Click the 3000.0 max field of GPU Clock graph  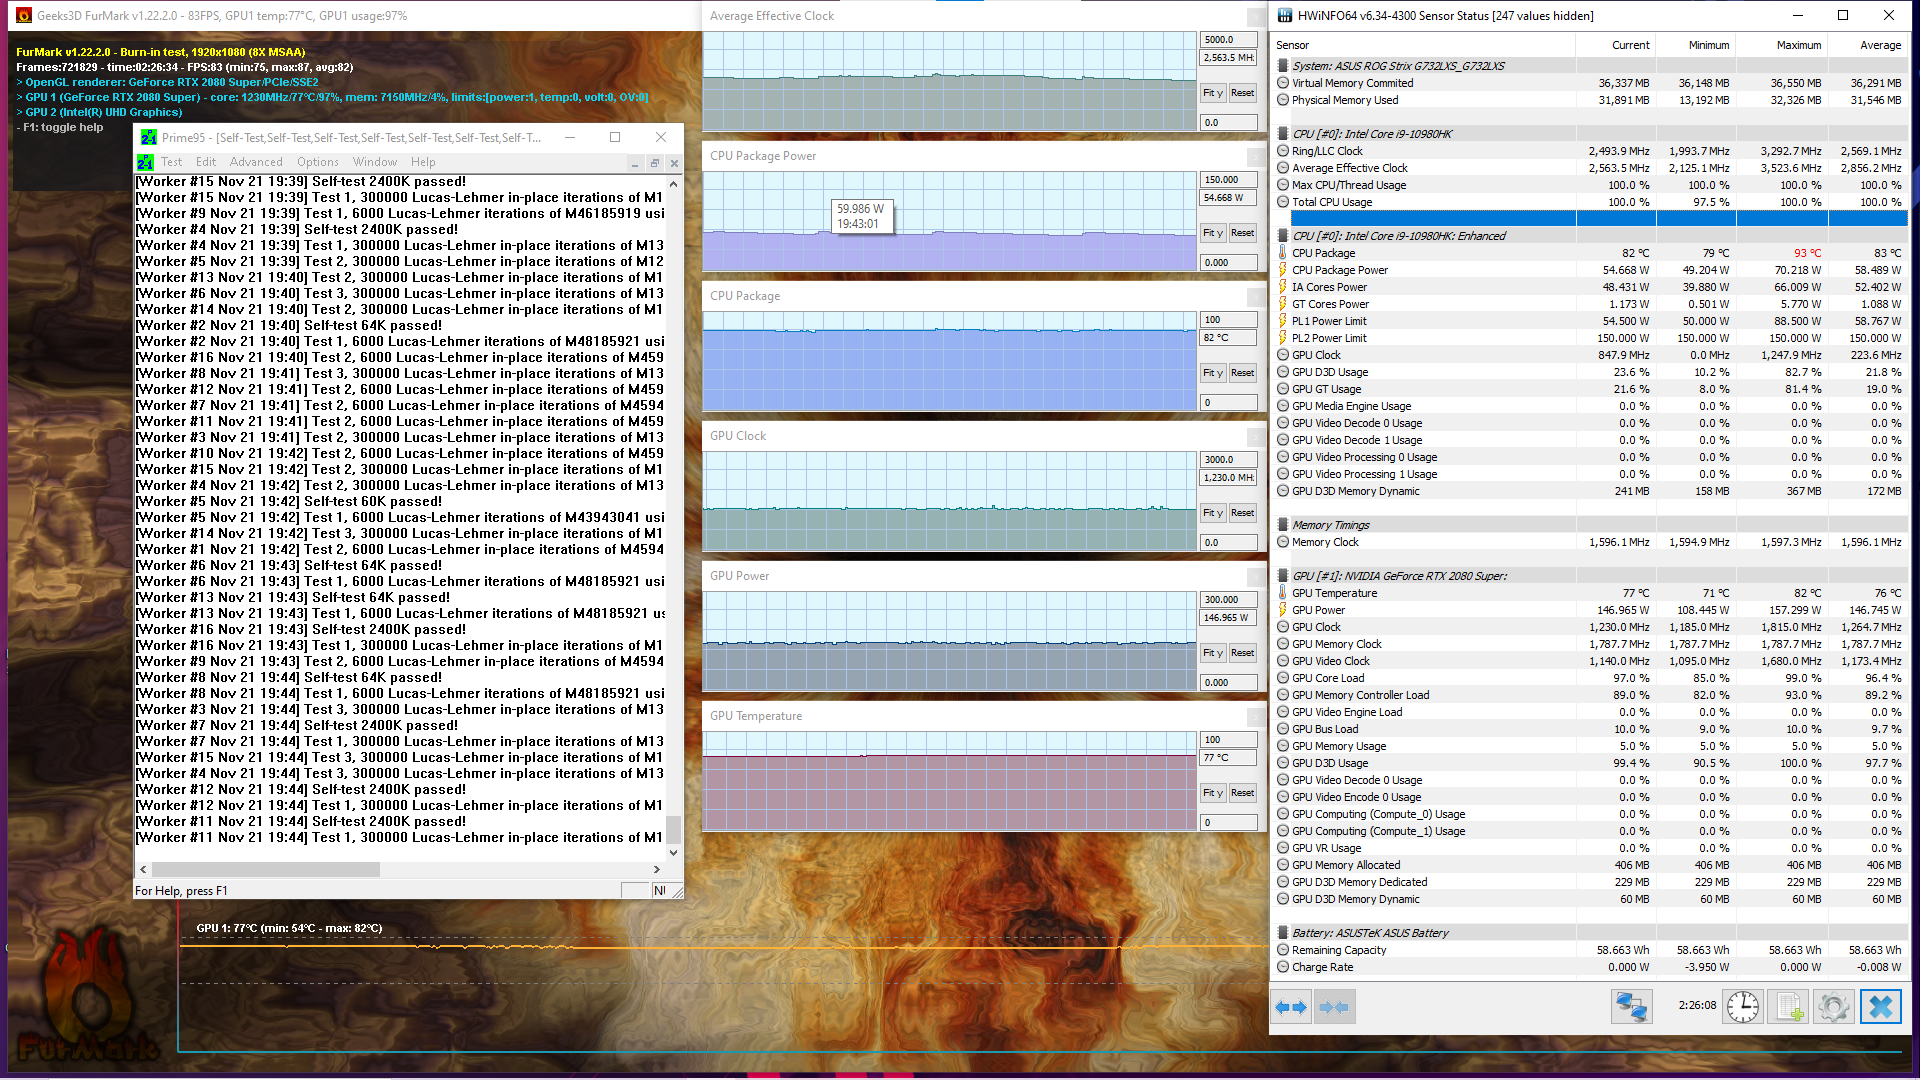(1228, 460)
